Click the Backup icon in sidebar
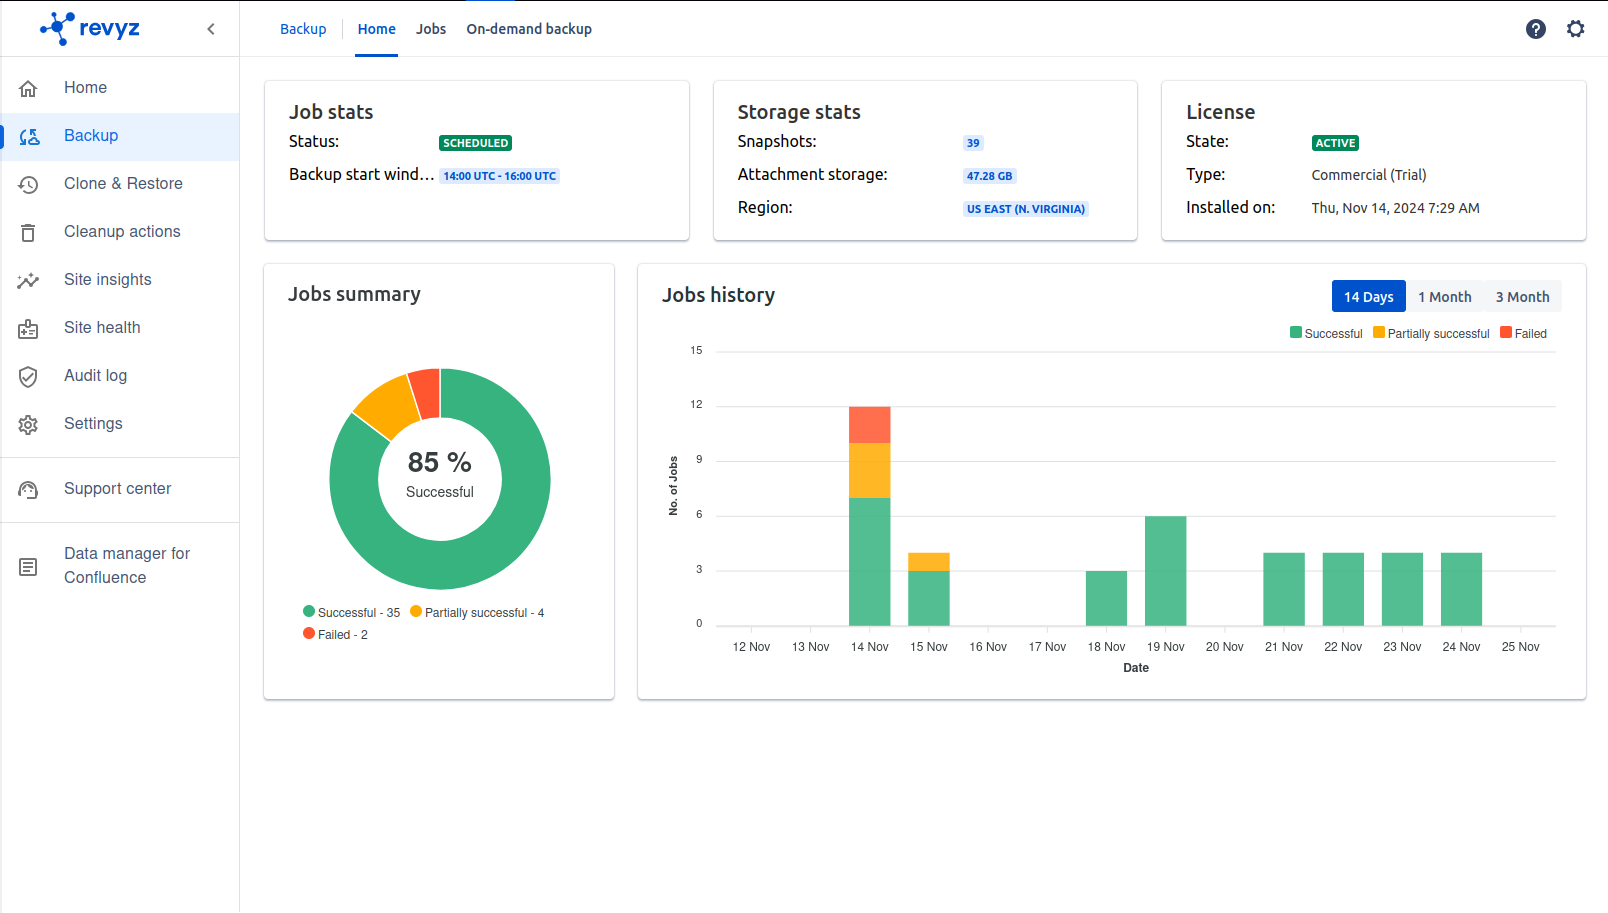1608x913 pixels. click(29, 136)
